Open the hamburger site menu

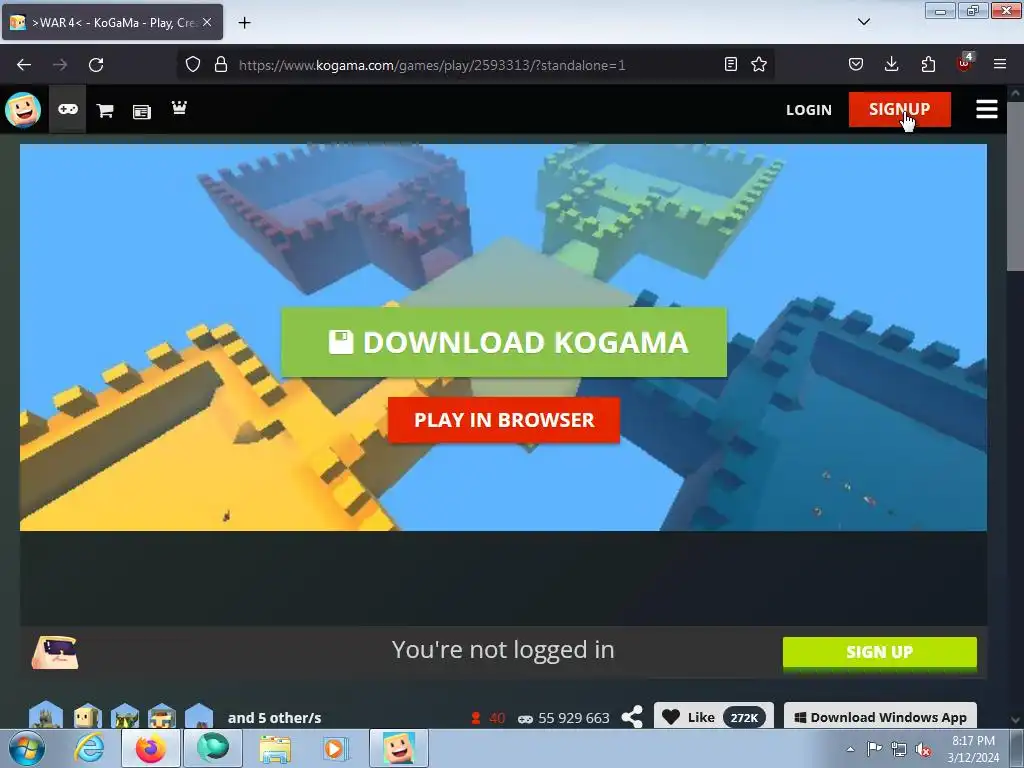(x=987, y=109)
